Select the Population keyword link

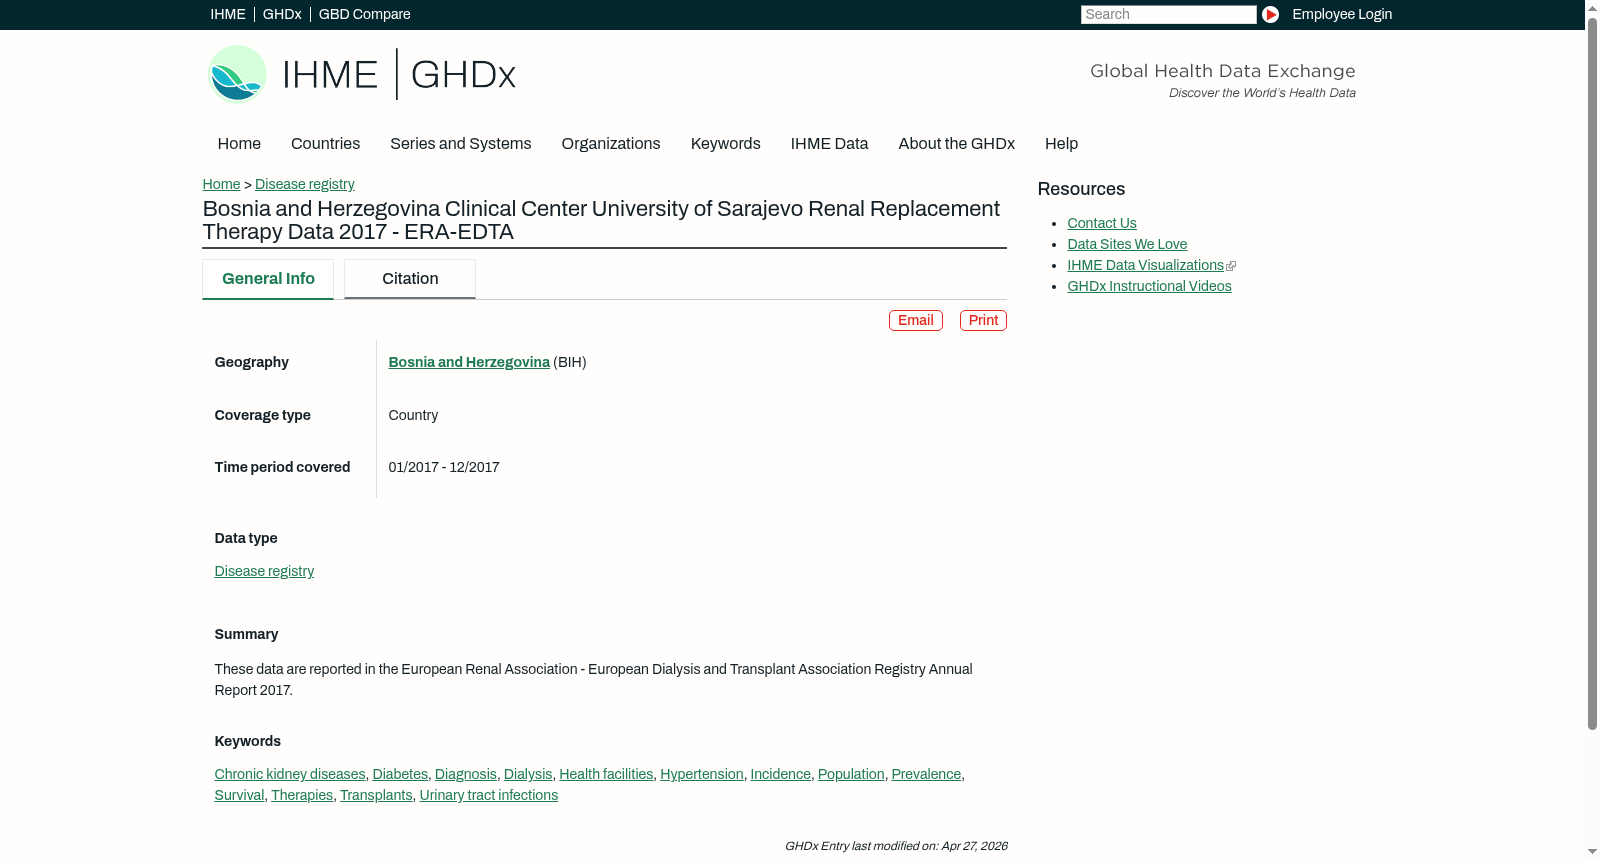point(851,775)
